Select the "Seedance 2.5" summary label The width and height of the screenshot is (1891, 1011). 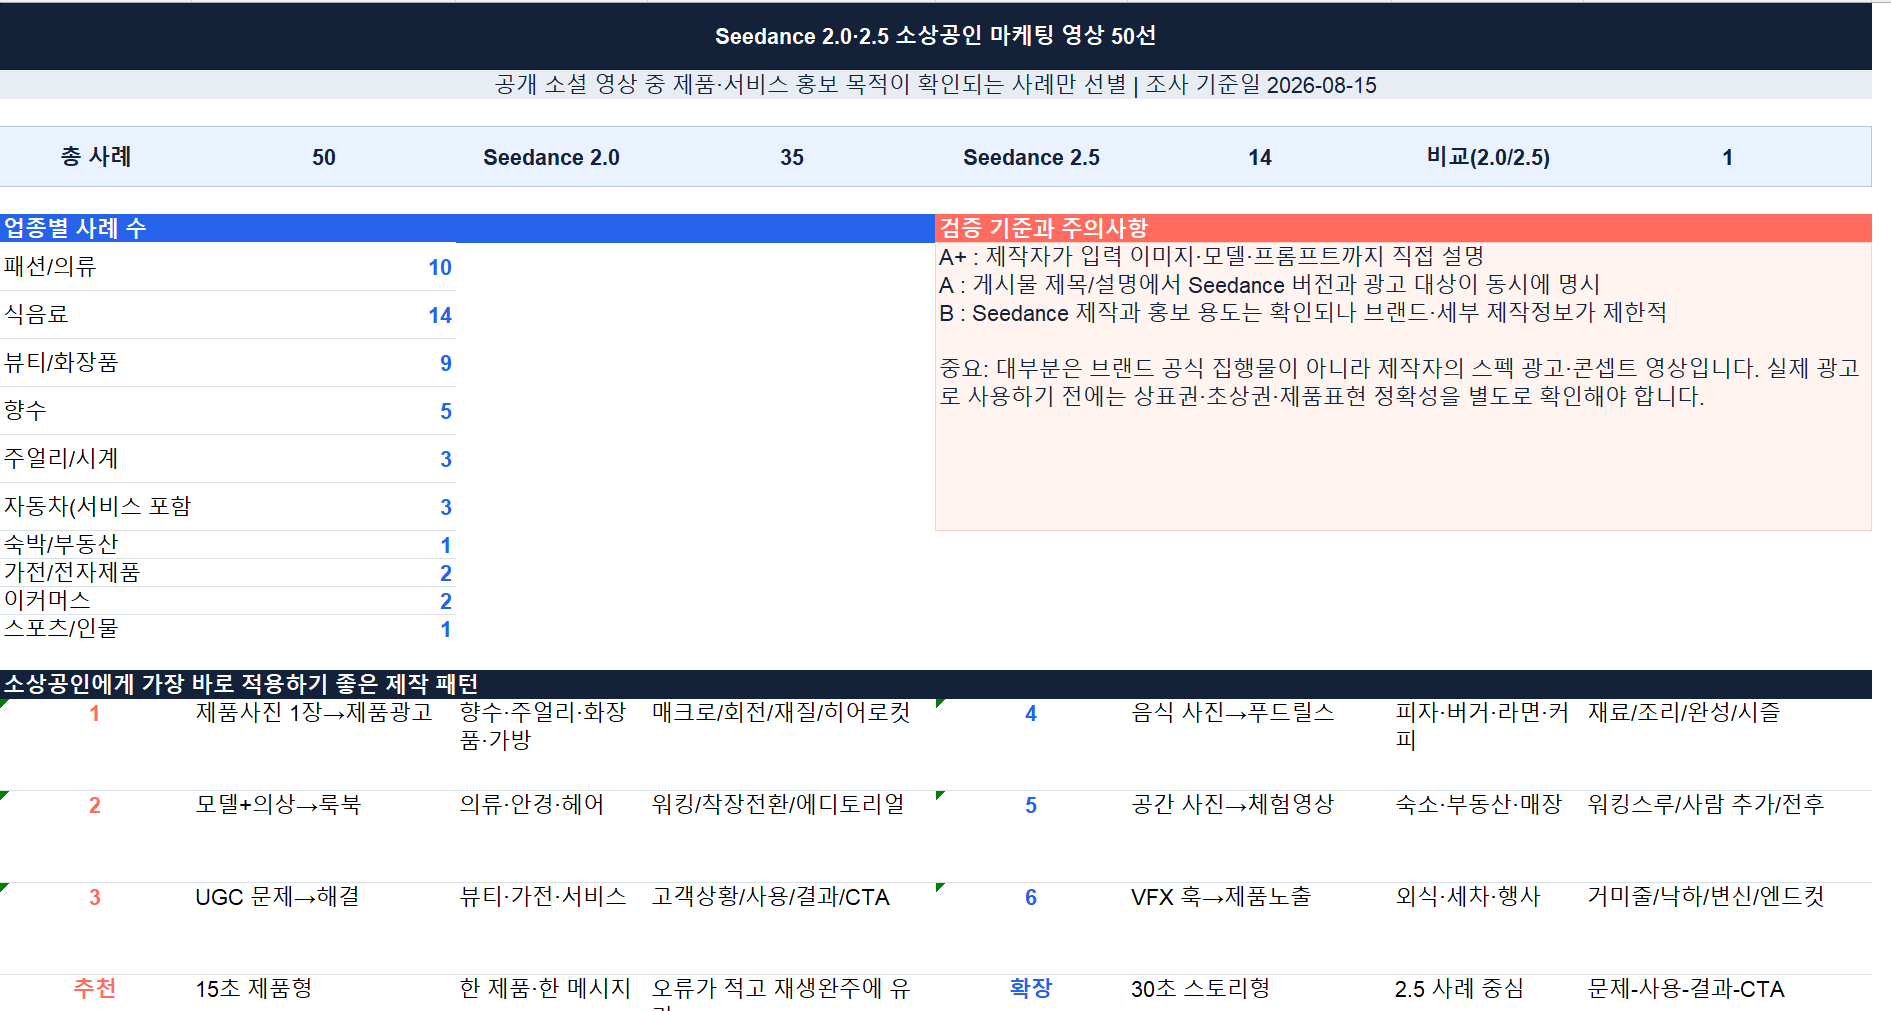pyautogui.click(x=1031, y=157)
